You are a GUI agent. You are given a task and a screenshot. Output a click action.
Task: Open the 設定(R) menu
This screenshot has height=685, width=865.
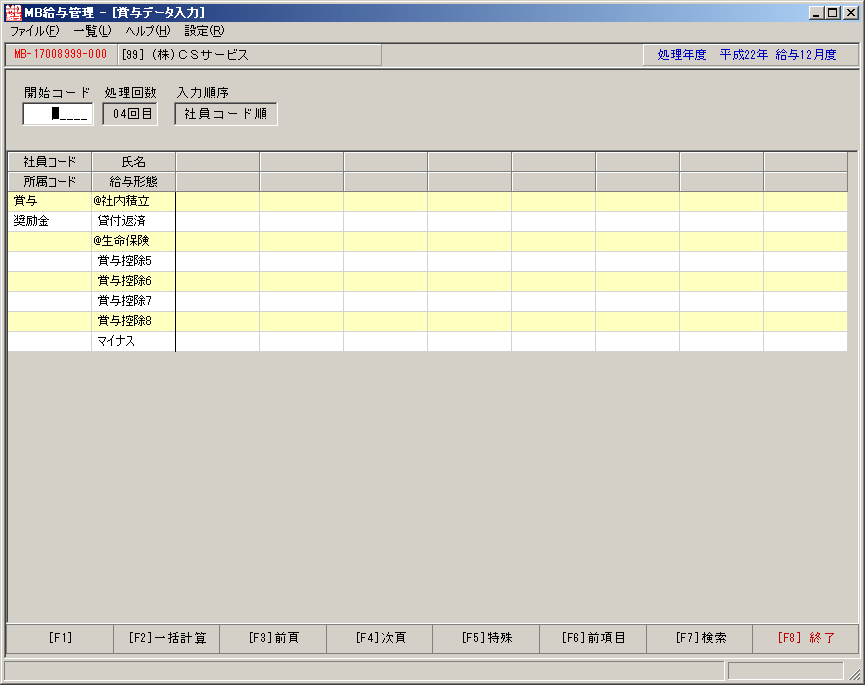coord(204,31)
